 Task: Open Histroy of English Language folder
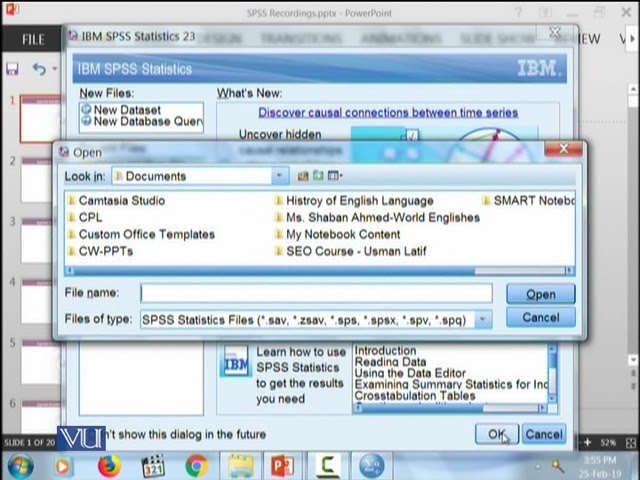click(x=354, y=200)
